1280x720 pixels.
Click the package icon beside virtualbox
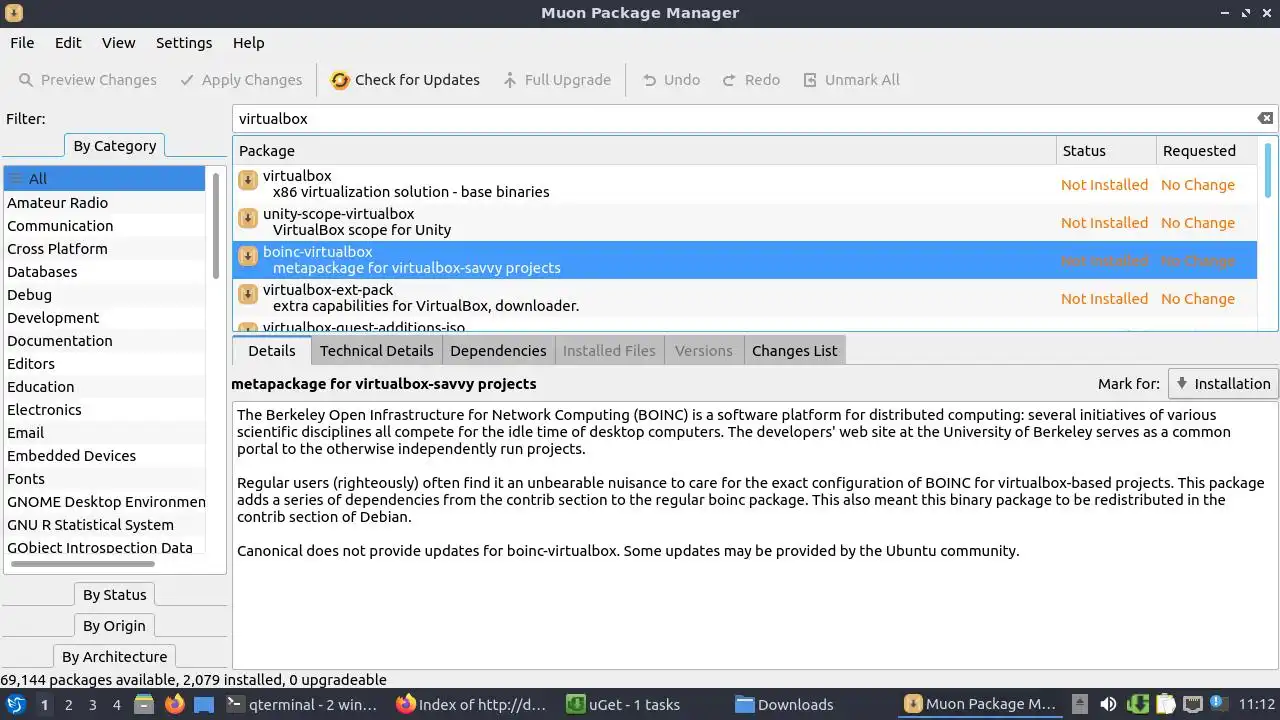(248, 181)
